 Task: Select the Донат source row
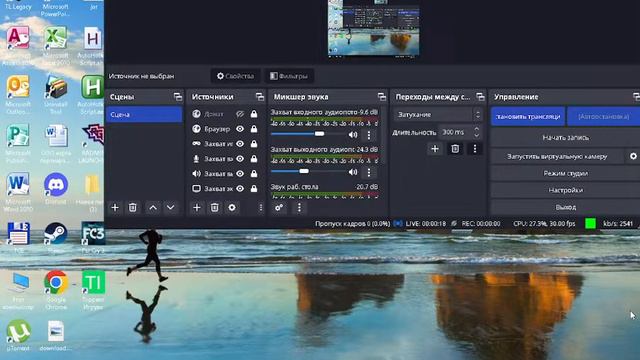click(226, 114)
